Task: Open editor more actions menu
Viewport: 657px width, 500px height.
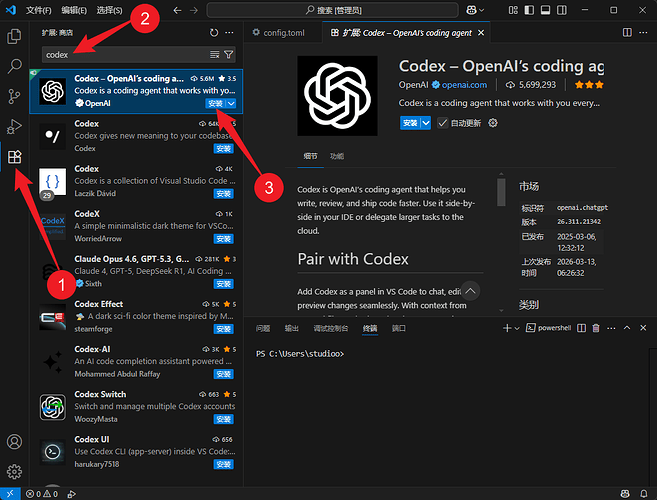Action: coord(643,33)
